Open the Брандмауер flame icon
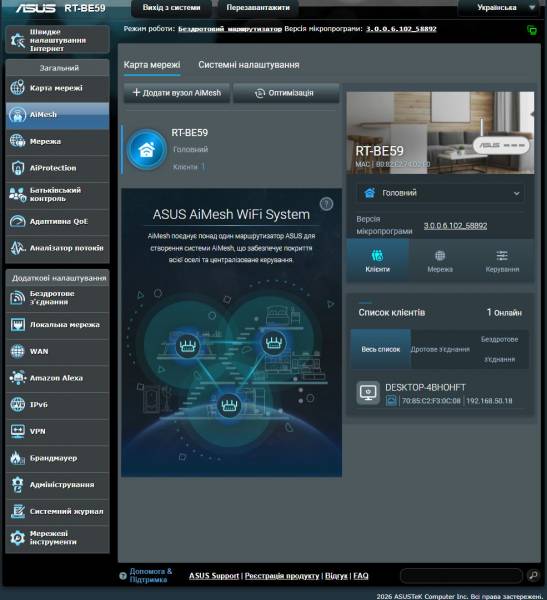 pos(18,458)
